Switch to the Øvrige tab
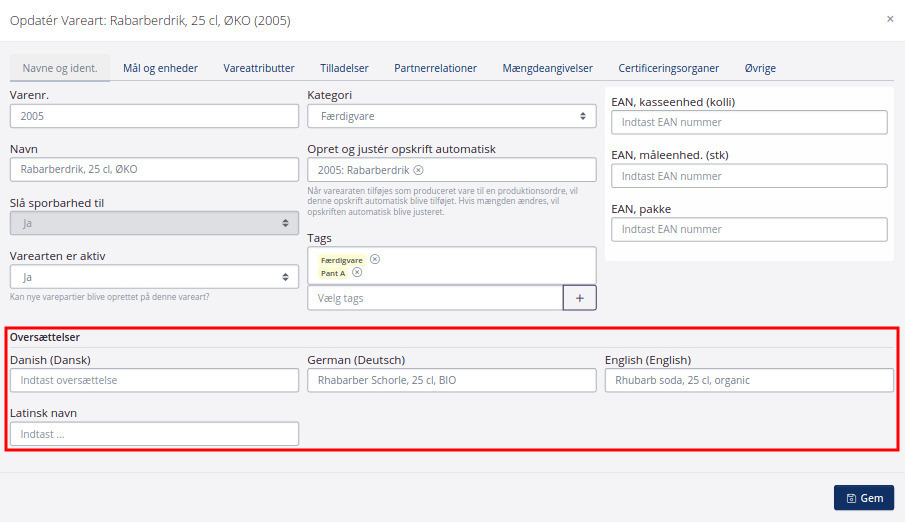 coord(759,68)
